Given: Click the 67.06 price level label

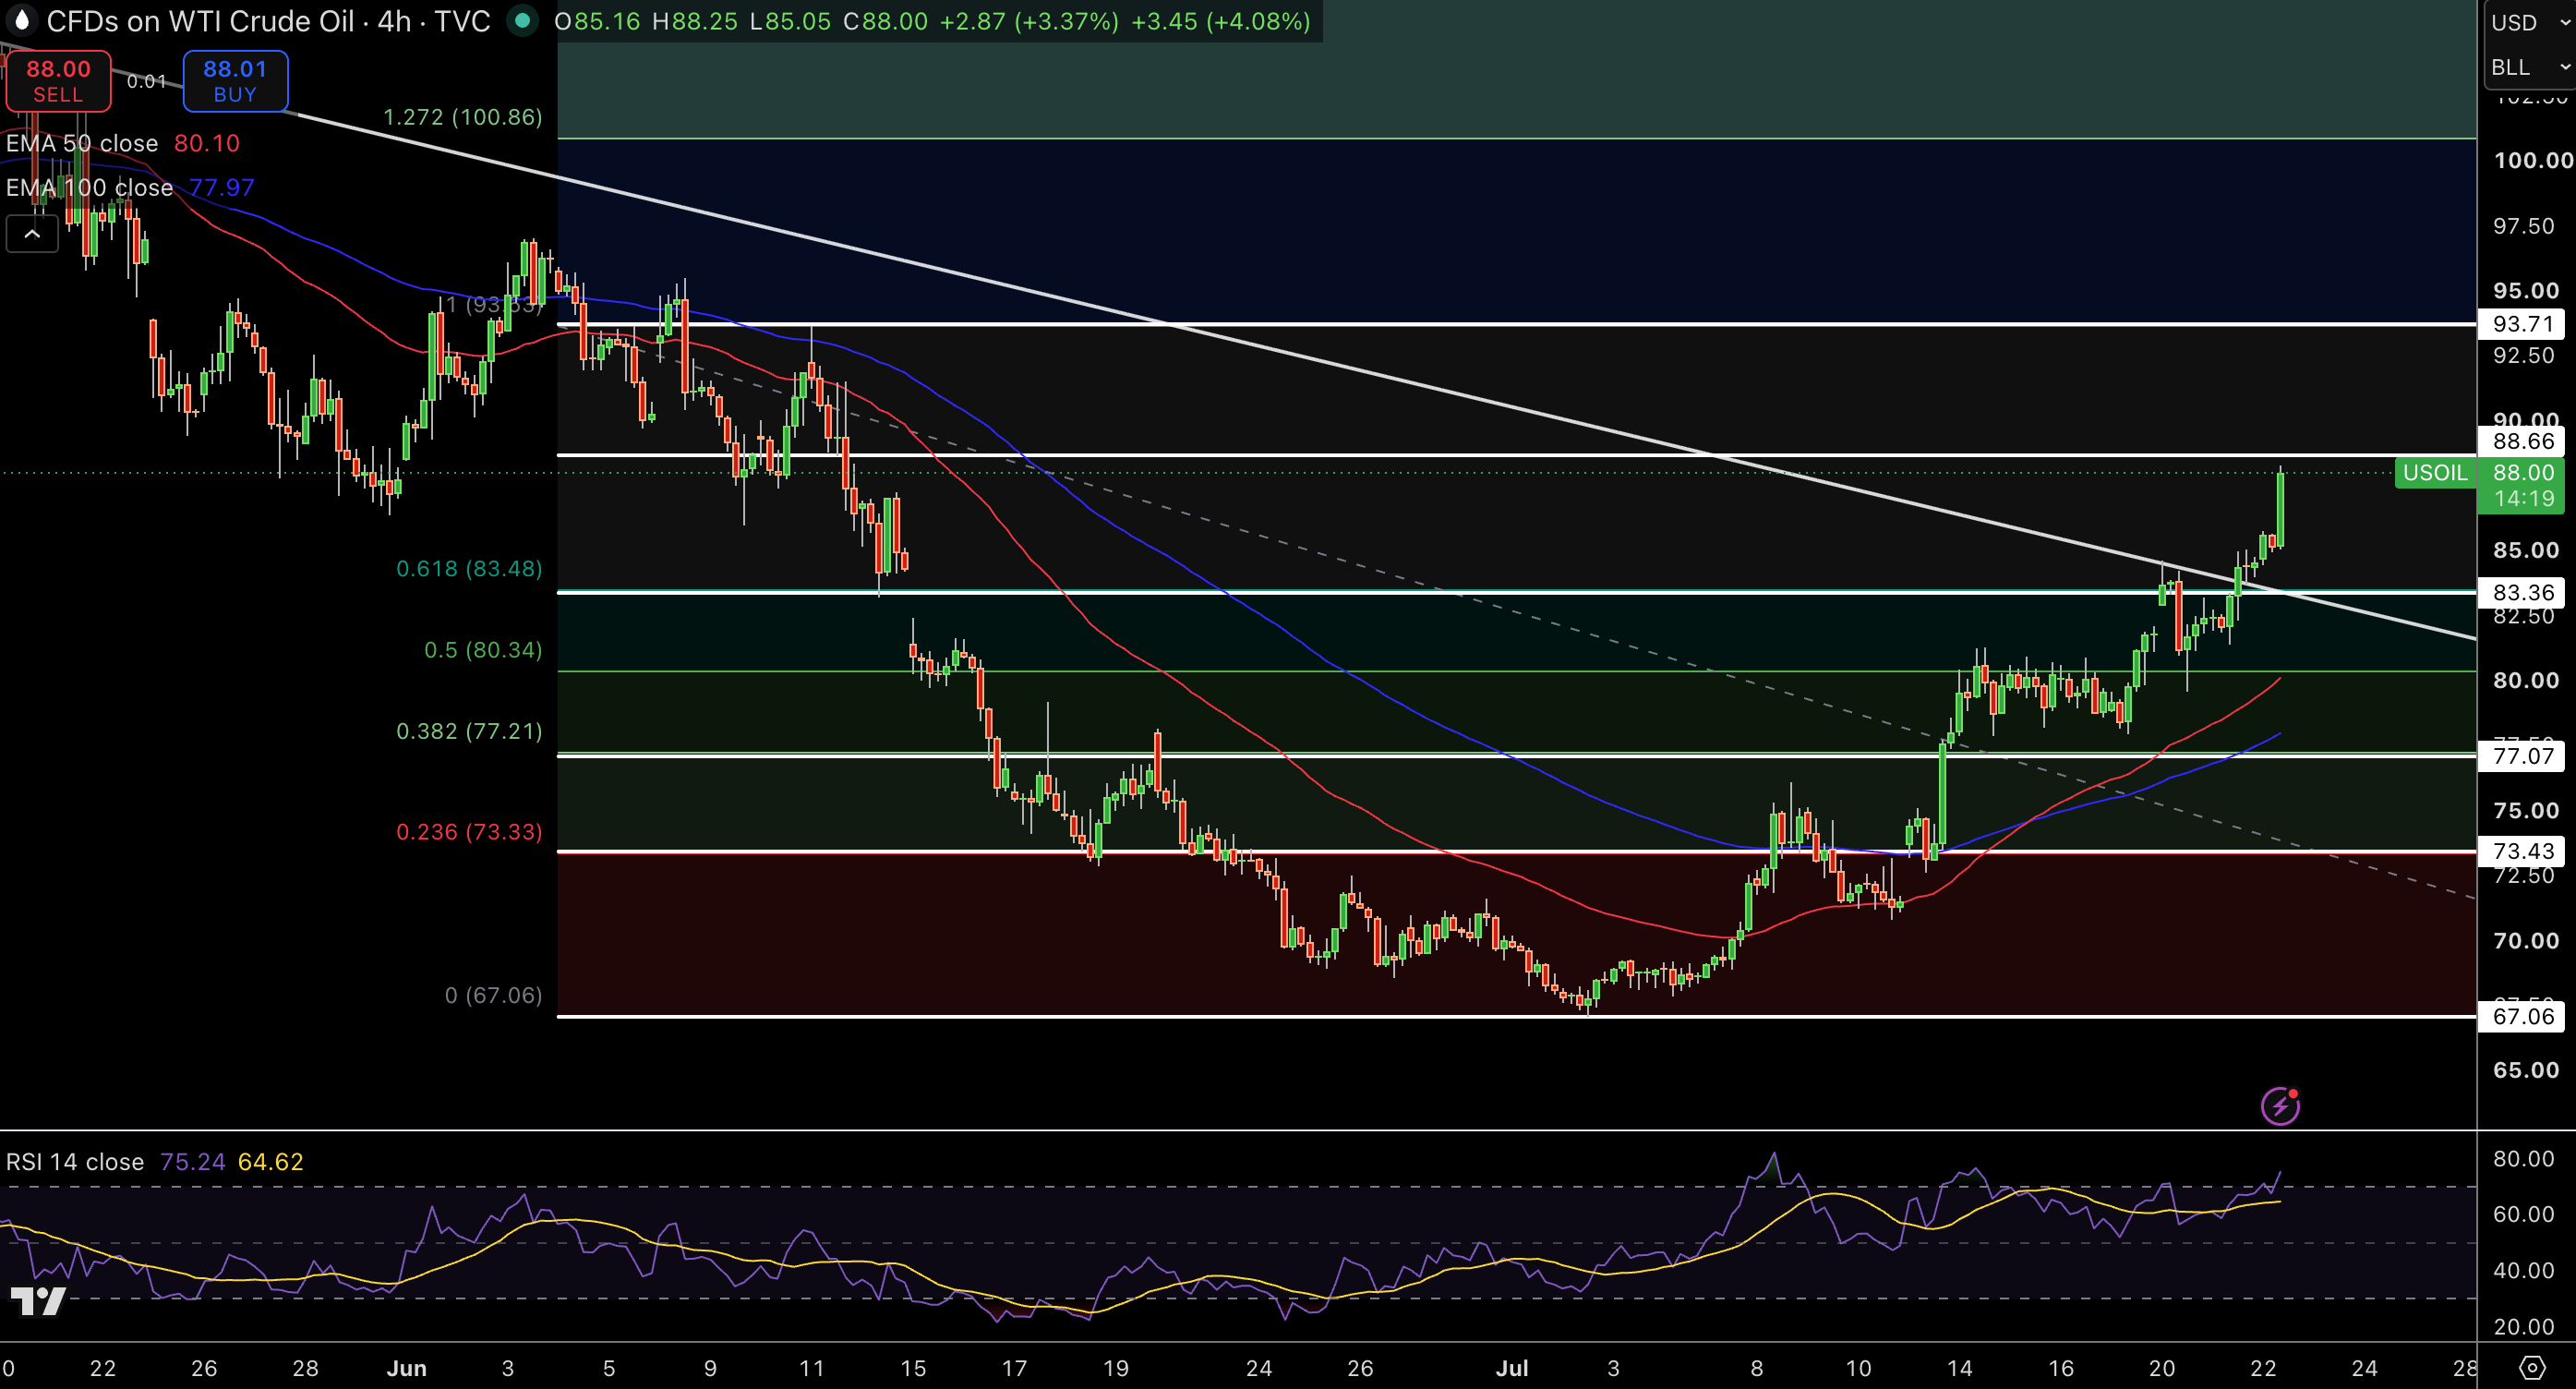Looking at the screenshot, I should point(2523,1016).
